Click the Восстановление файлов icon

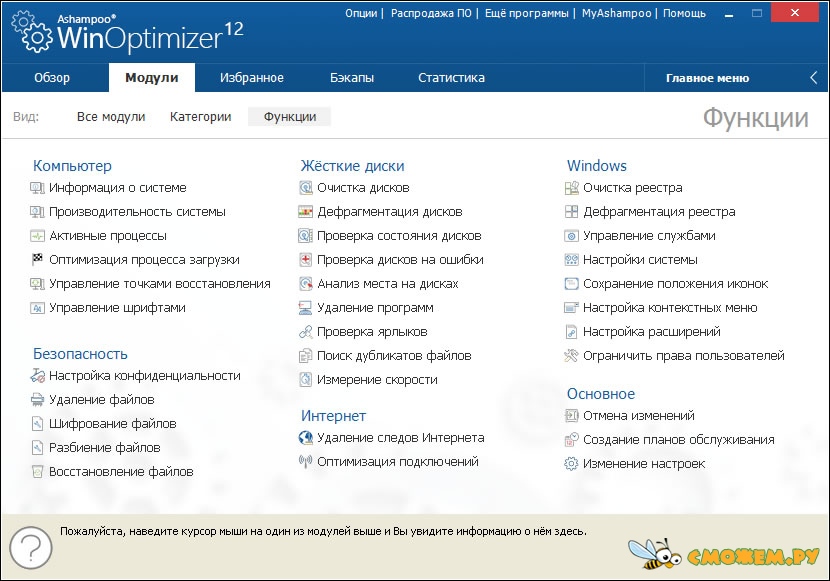(37, 472)
